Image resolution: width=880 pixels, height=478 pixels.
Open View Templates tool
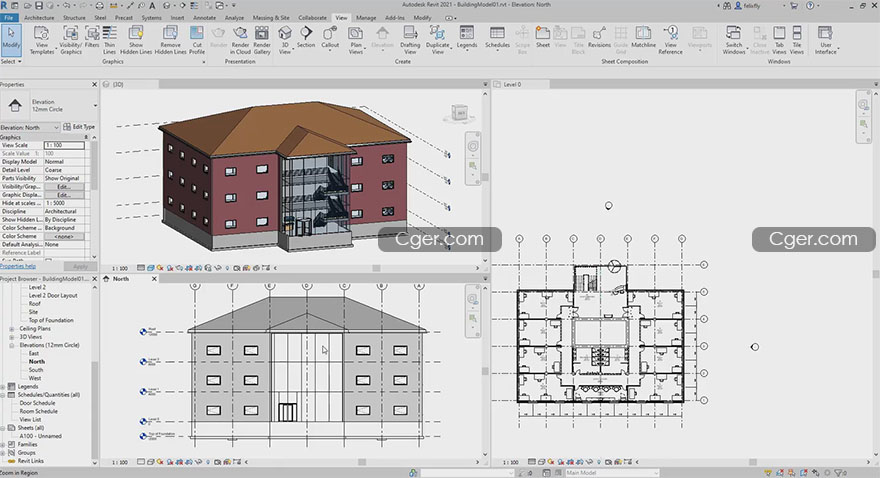point(42,40)
